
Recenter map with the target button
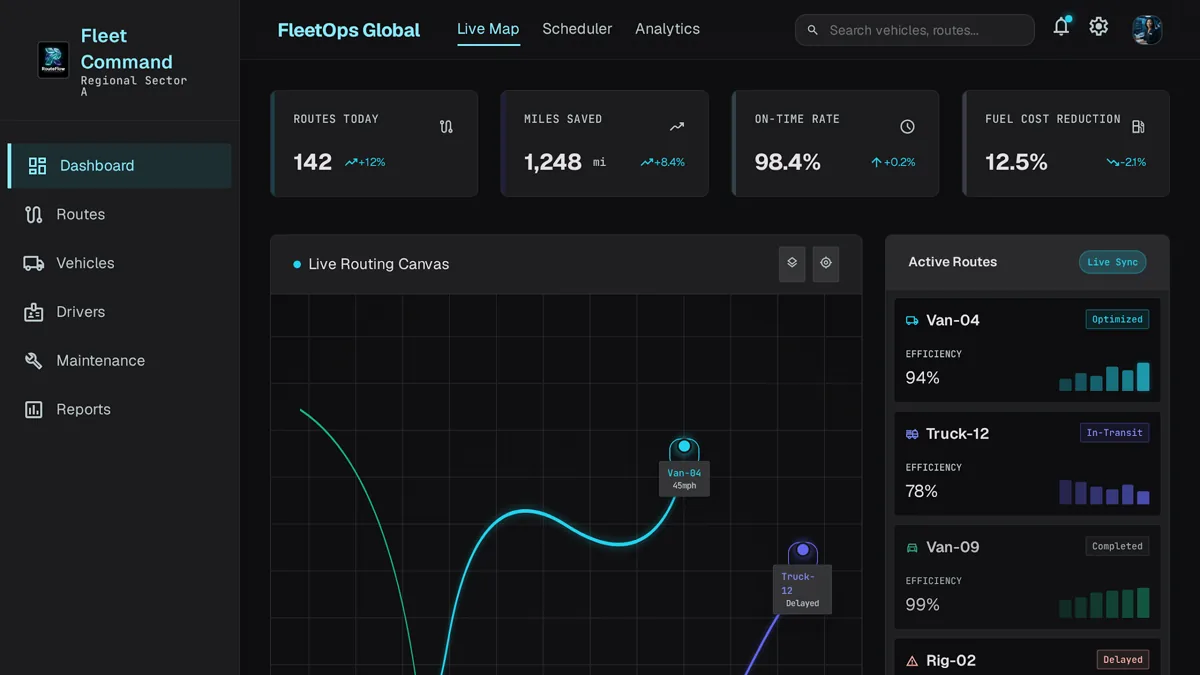point(826,263)
